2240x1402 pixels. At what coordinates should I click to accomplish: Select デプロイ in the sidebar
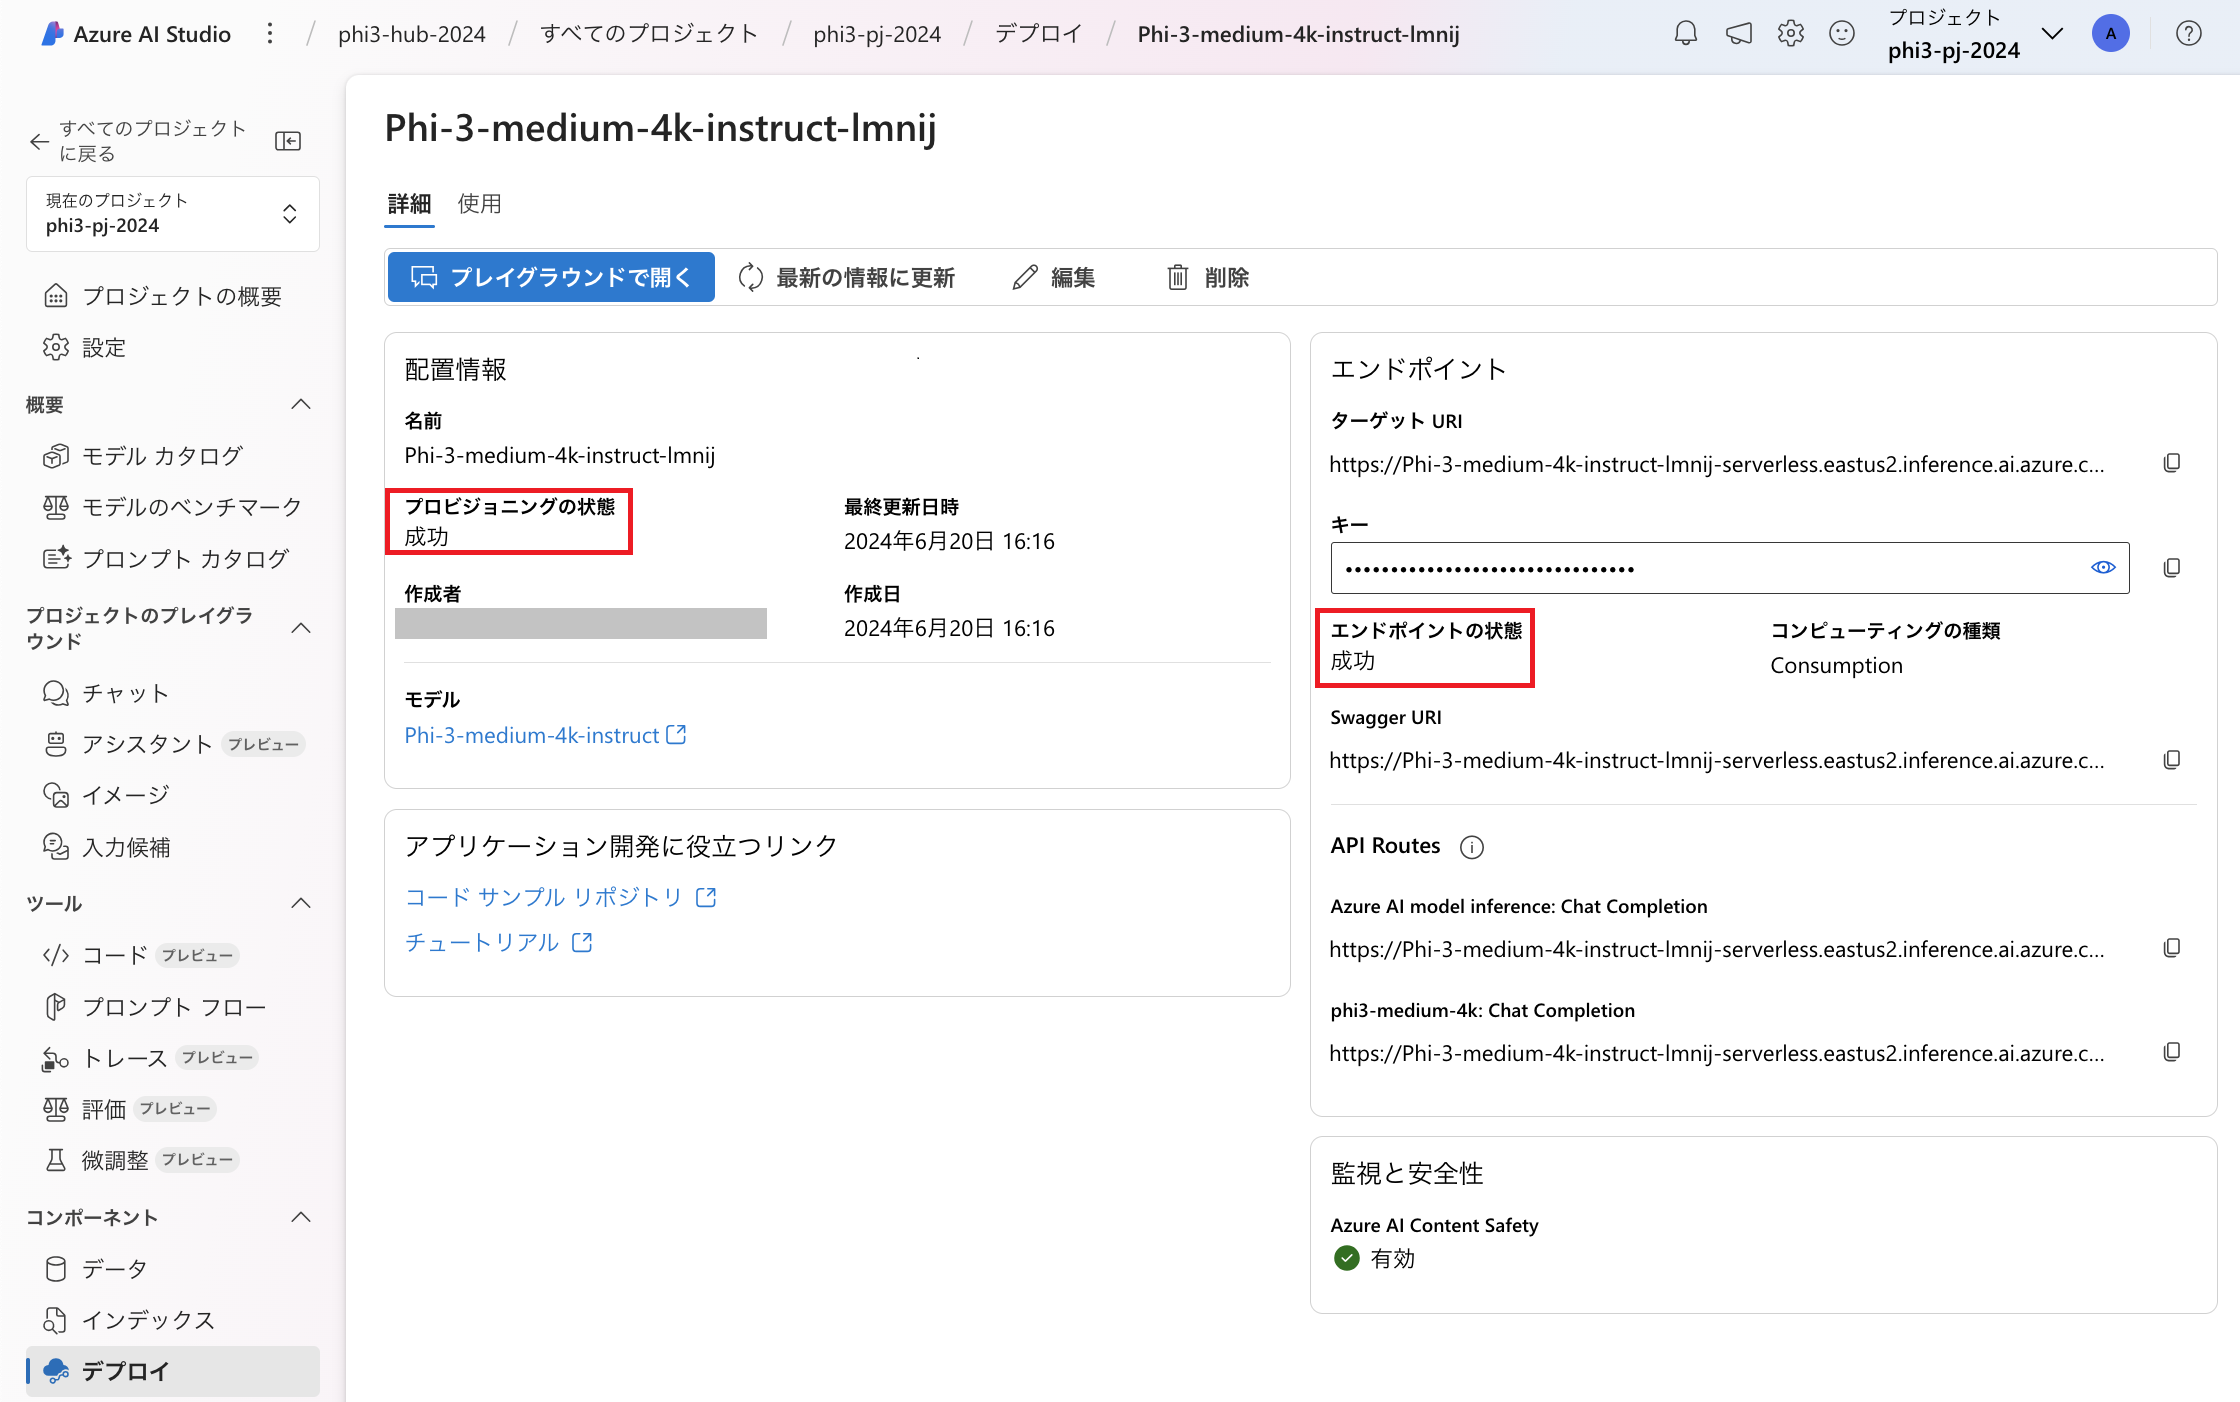tap(173, 1371)
